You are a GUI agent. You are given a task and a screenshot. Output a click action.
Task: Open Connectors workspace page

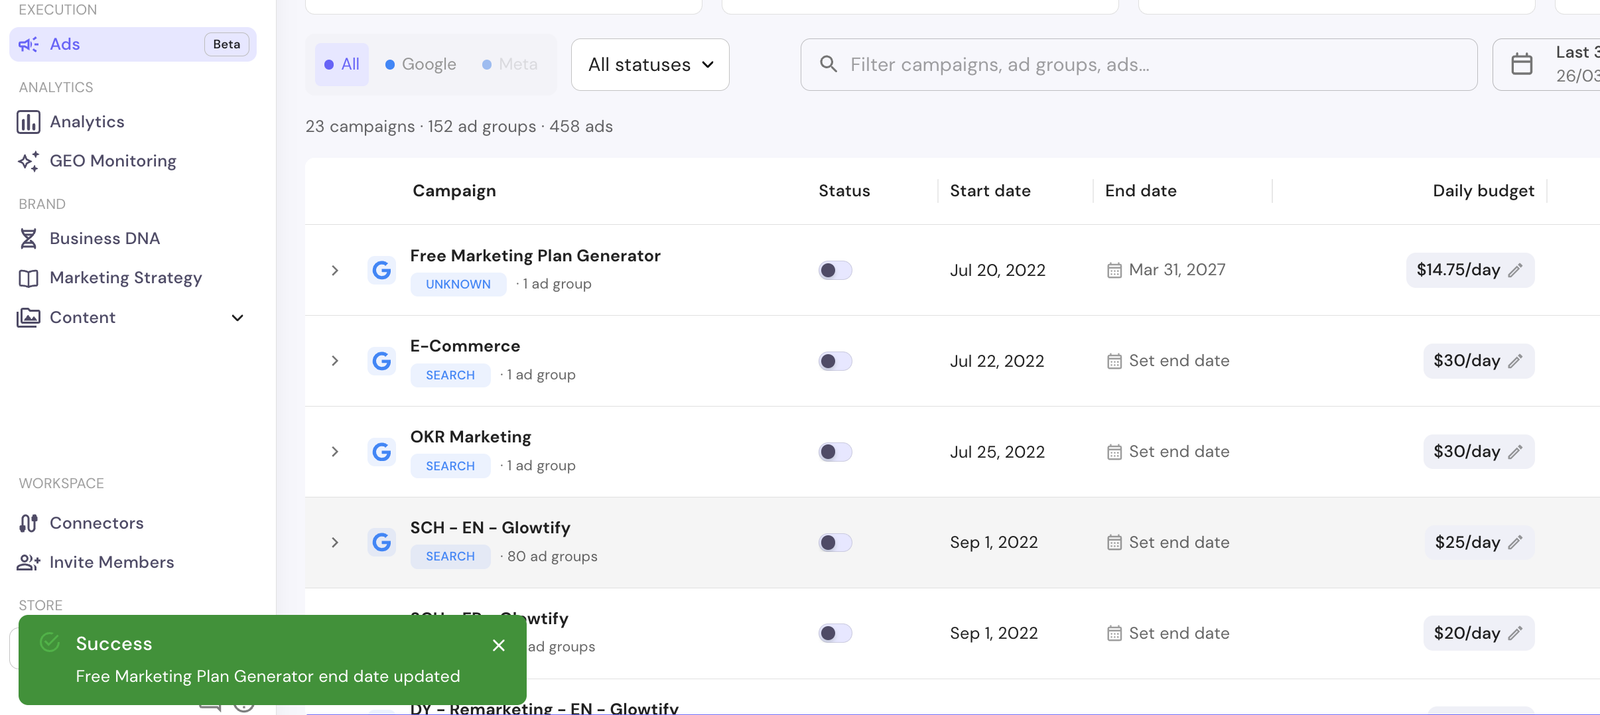(x=97, y=523)
